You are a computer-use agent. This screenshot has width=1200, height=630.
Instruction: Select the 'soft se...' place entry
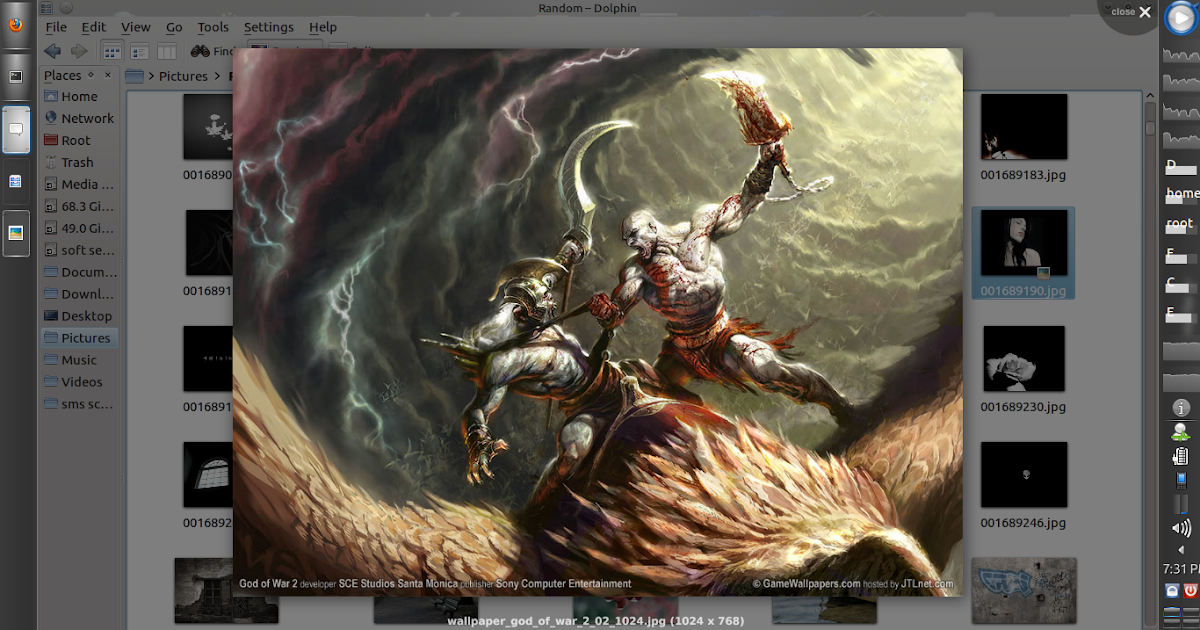pyautogui.click(x=79, y=250)
